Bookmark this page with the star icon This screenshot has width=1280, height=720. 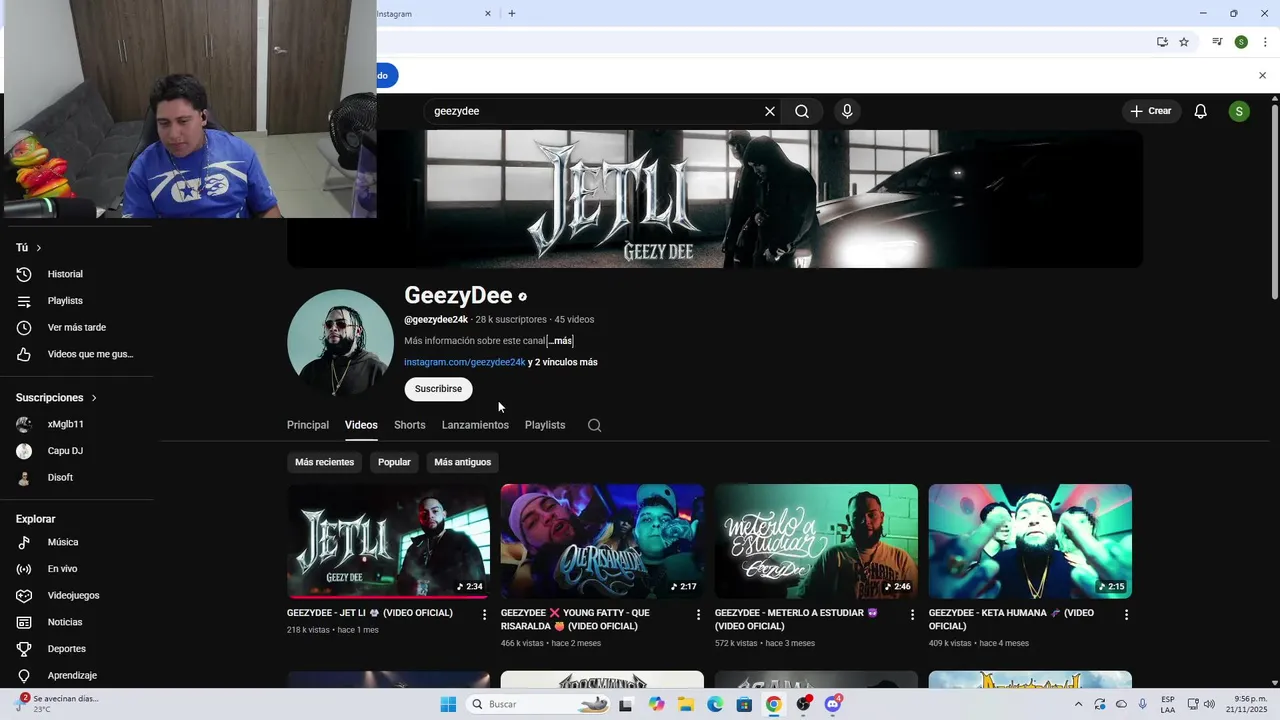pos(1184,42)
